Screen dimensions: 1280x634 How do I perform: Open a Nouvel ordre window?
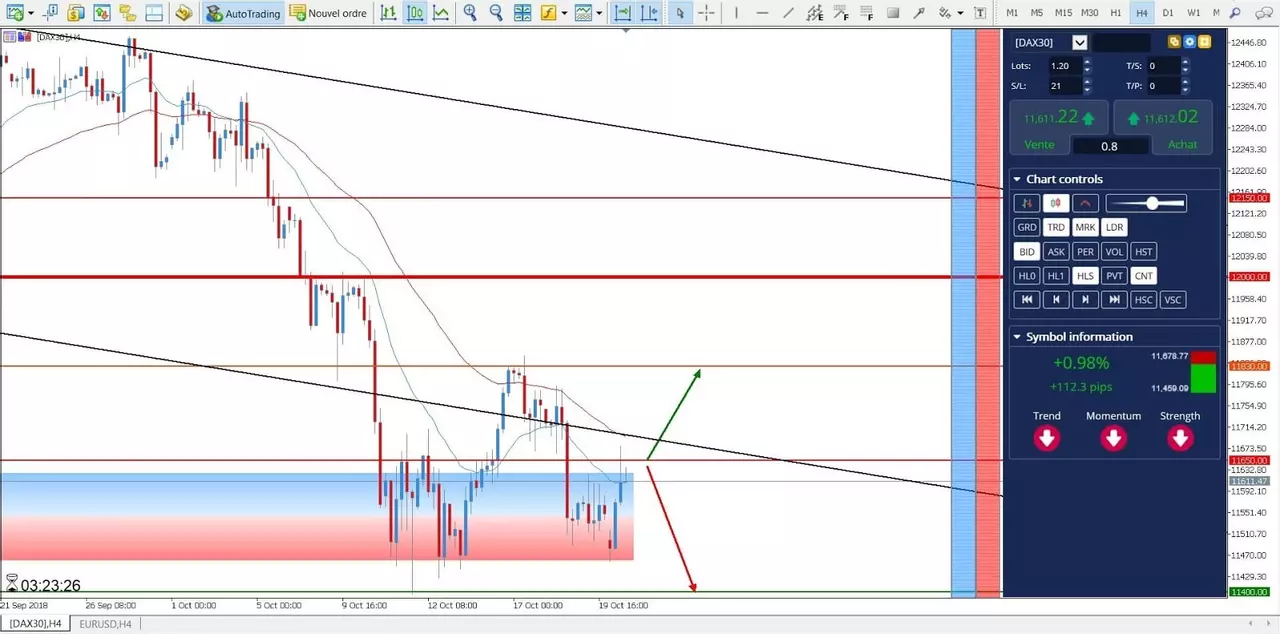point(328,13)
